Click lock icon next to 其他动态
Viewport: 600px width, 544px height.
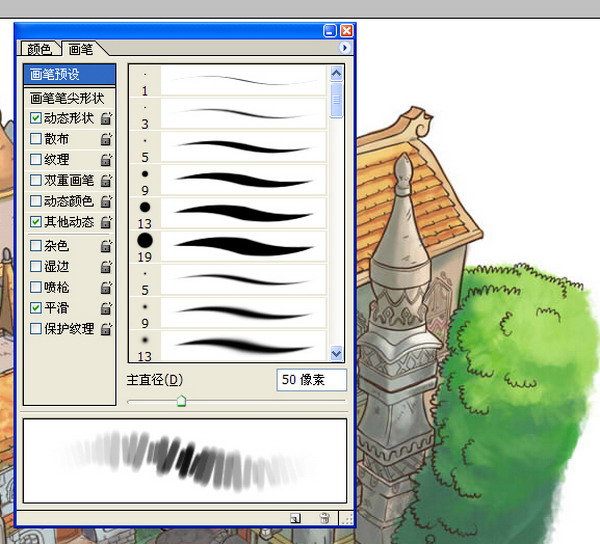[x=106, y=222]
